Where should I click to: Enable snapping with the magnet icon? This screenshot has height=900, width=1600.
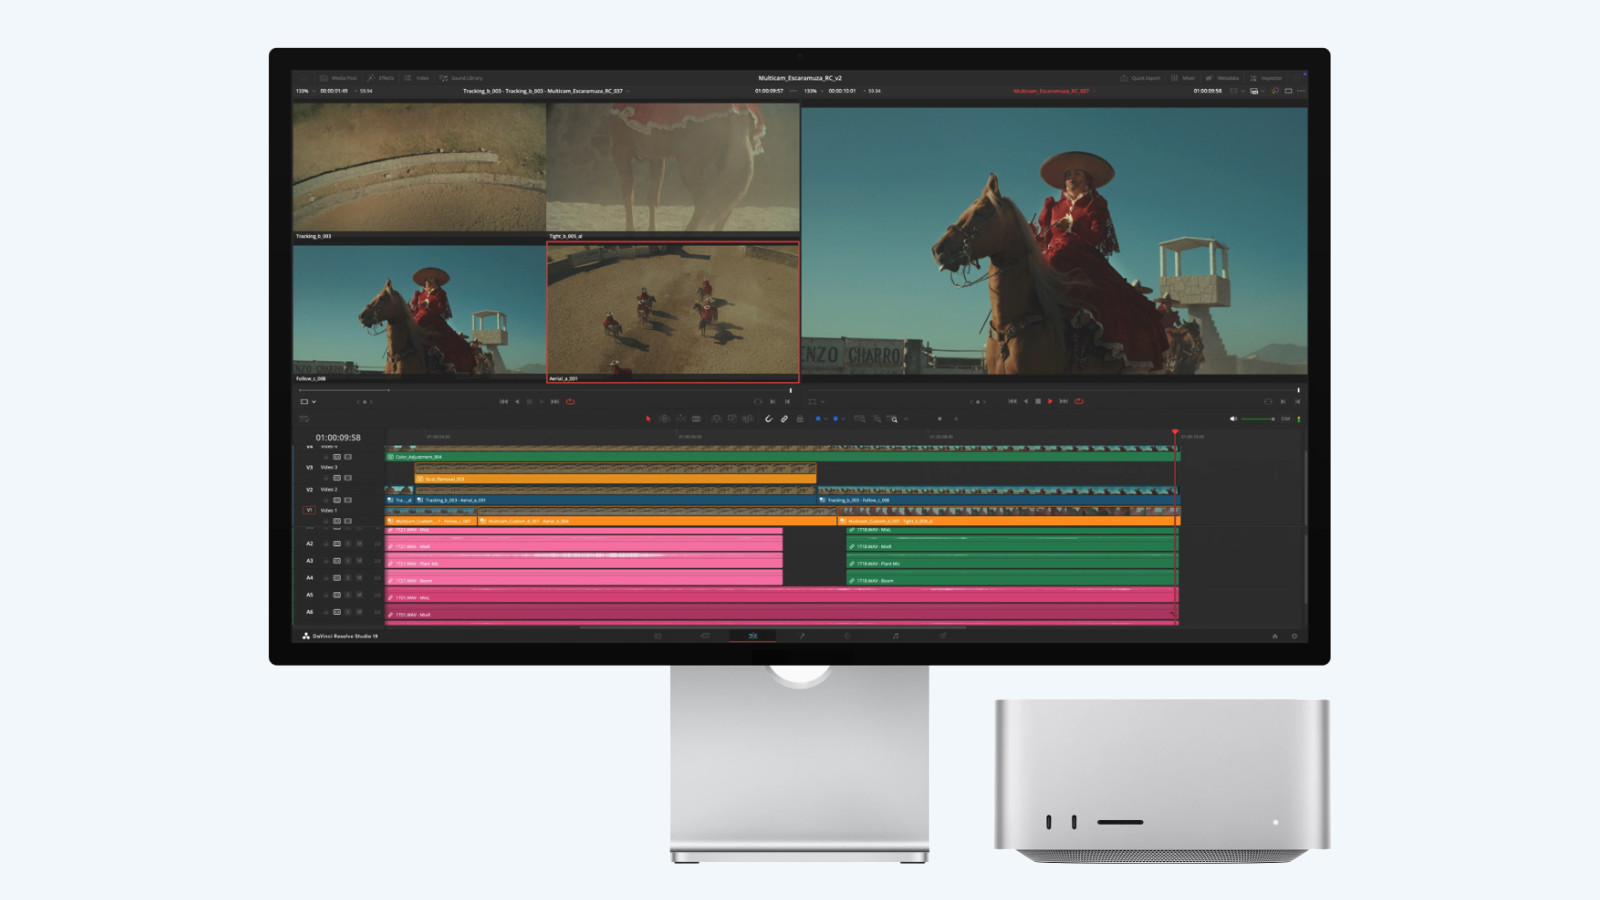pos(769,418)
